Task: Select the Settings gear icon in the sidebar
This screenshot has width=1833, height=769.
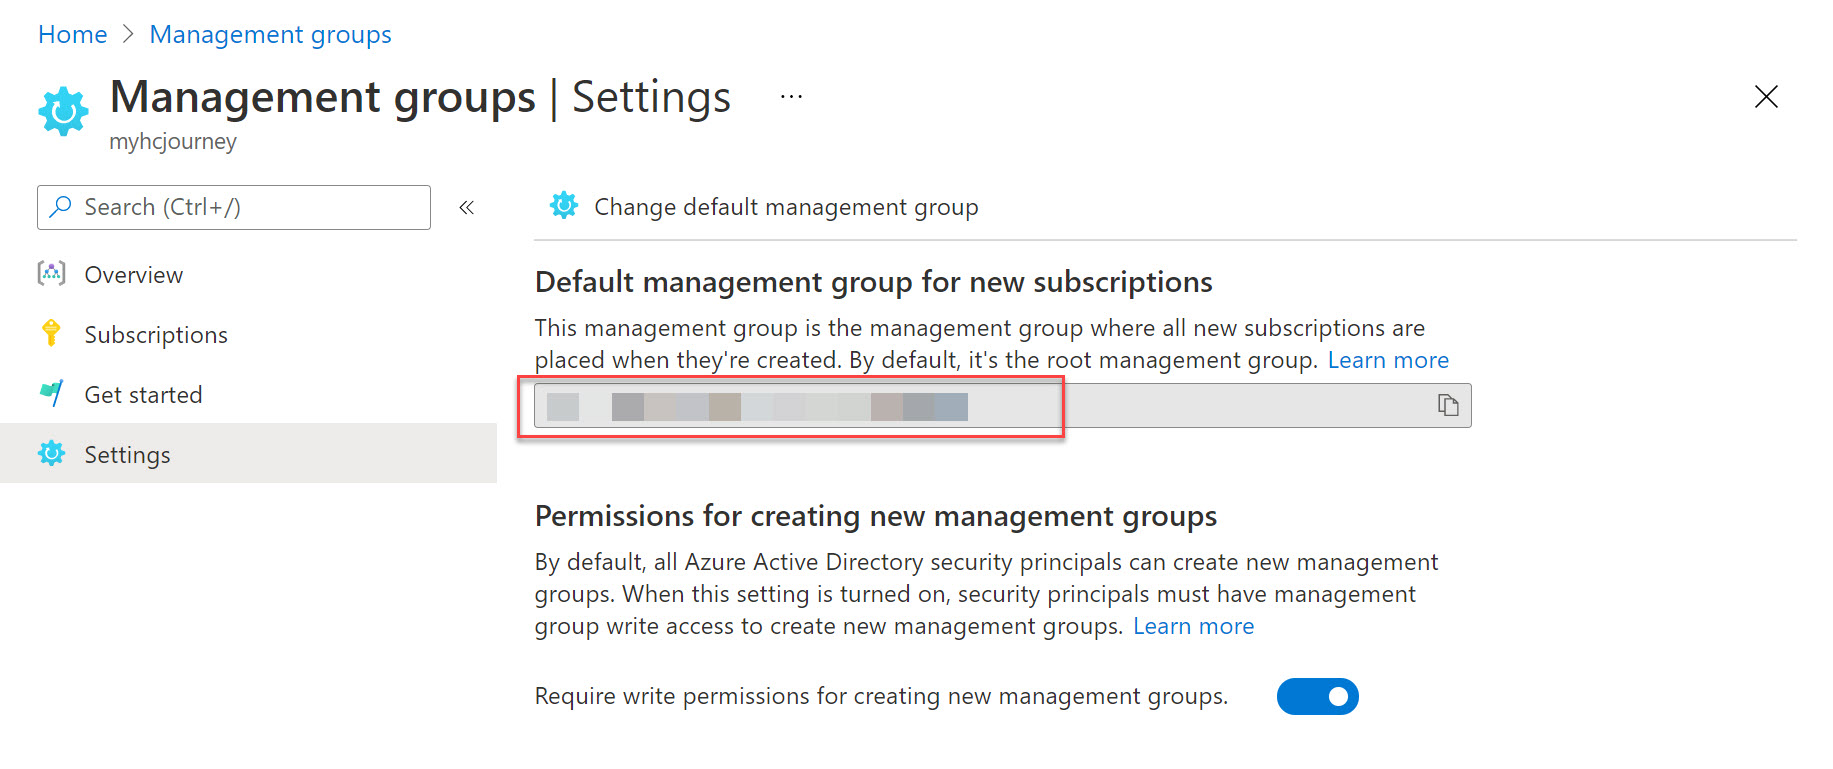Action: pyautogui.click(x=50, y=453)
